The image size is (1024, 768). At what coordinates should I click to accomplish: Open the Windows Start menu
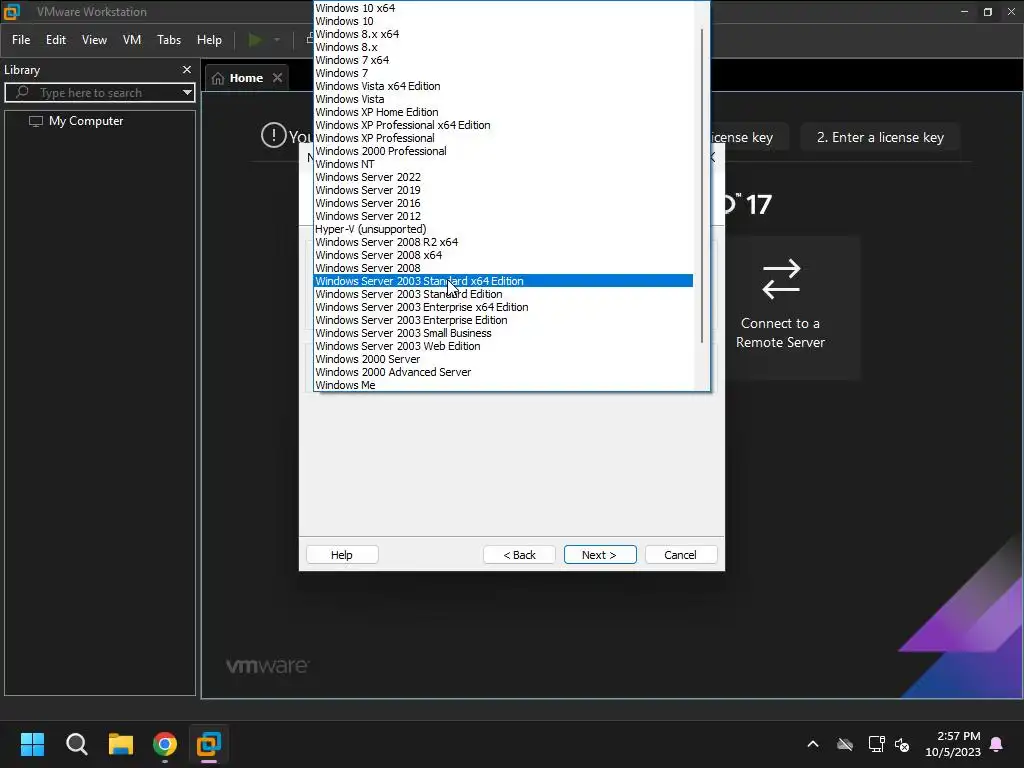32,744
